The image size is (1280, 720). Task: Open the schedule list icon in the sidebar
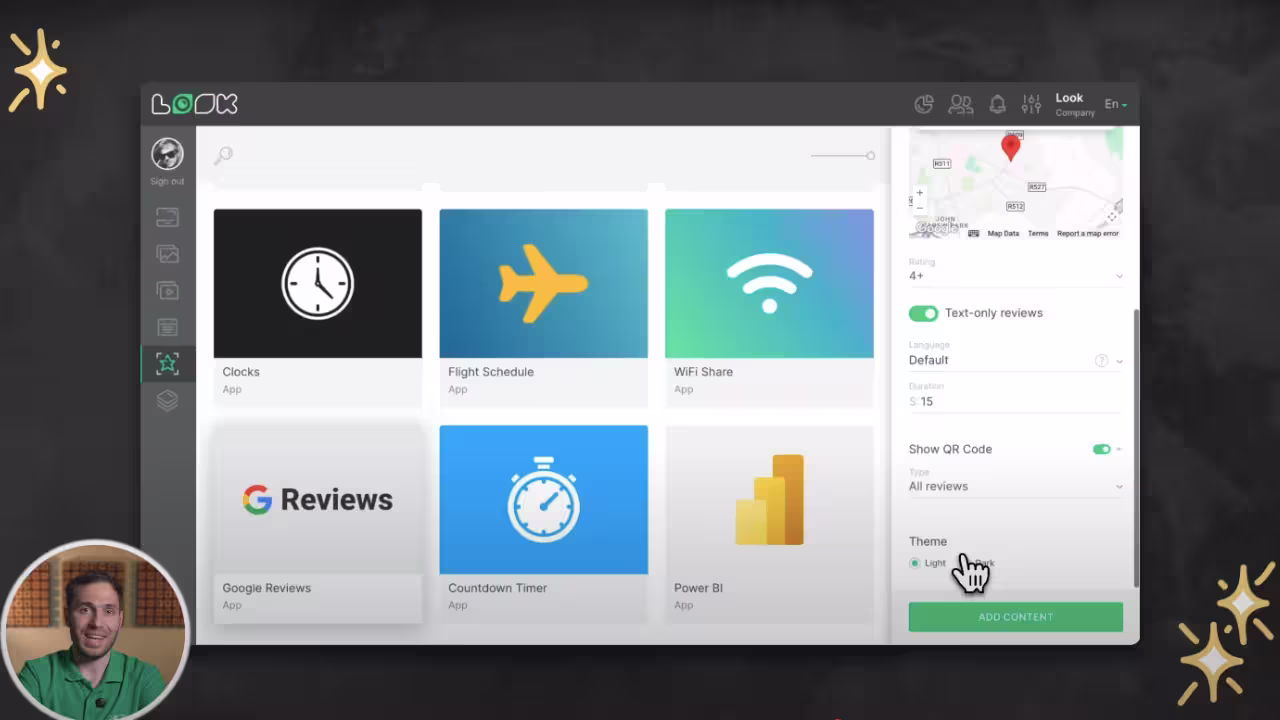pos(167,327)
